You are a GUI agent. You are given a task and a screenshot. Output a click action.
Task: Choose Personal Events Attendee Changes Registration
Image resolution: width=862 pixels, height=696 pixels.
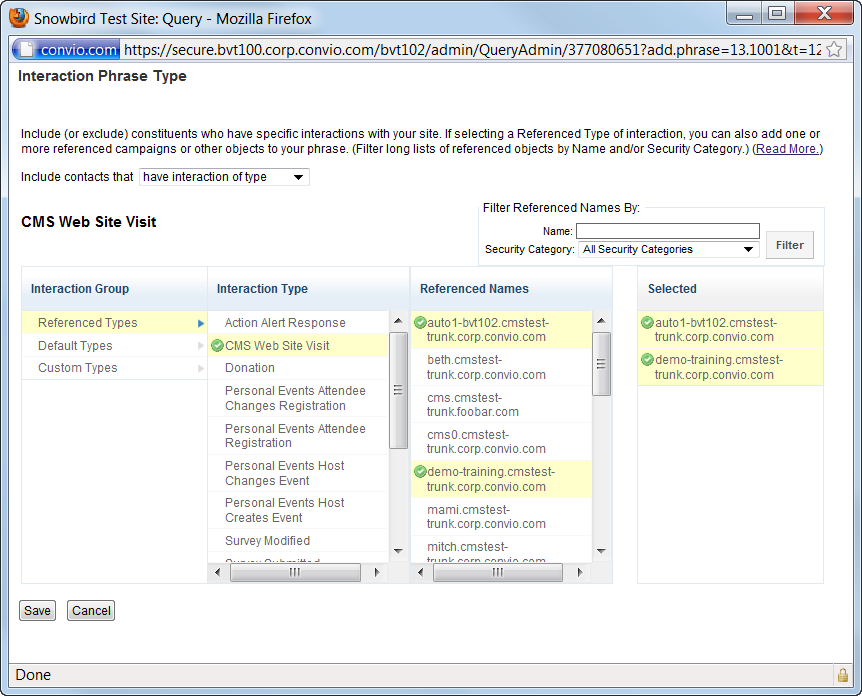coord(298,398)
